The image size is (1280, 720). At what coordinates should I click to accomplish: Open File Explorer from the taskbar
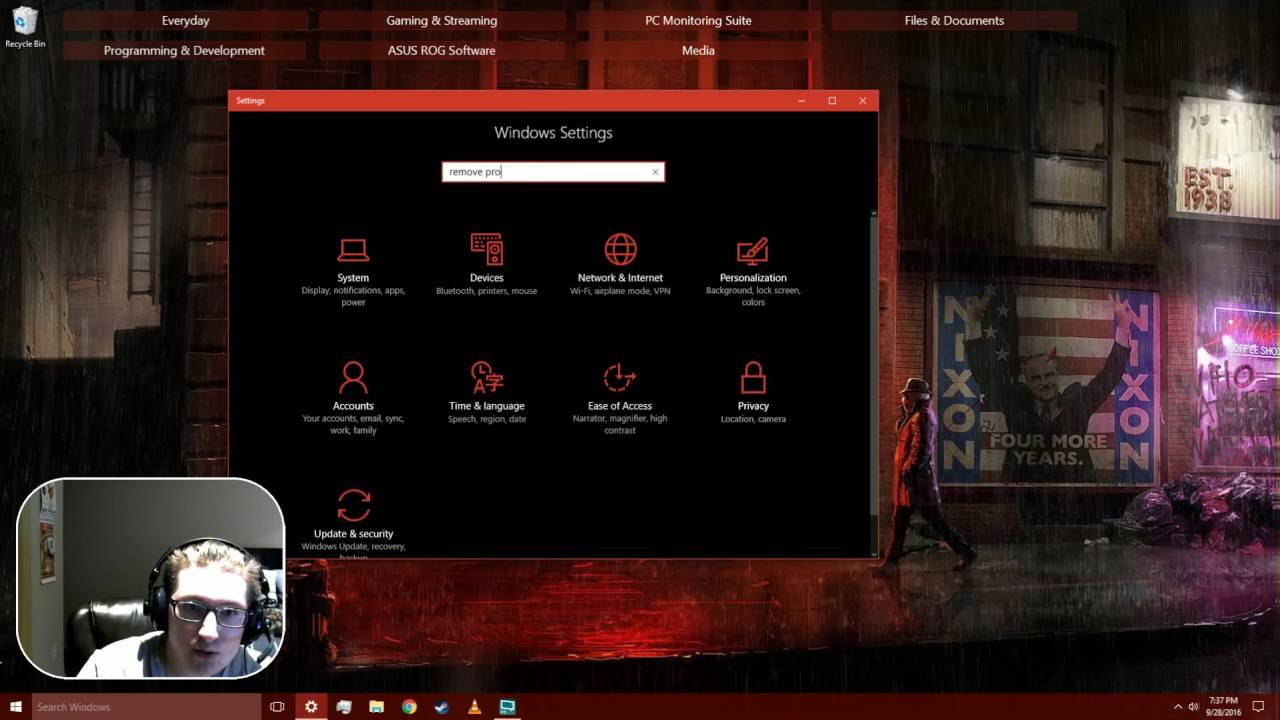pos(376,707)
